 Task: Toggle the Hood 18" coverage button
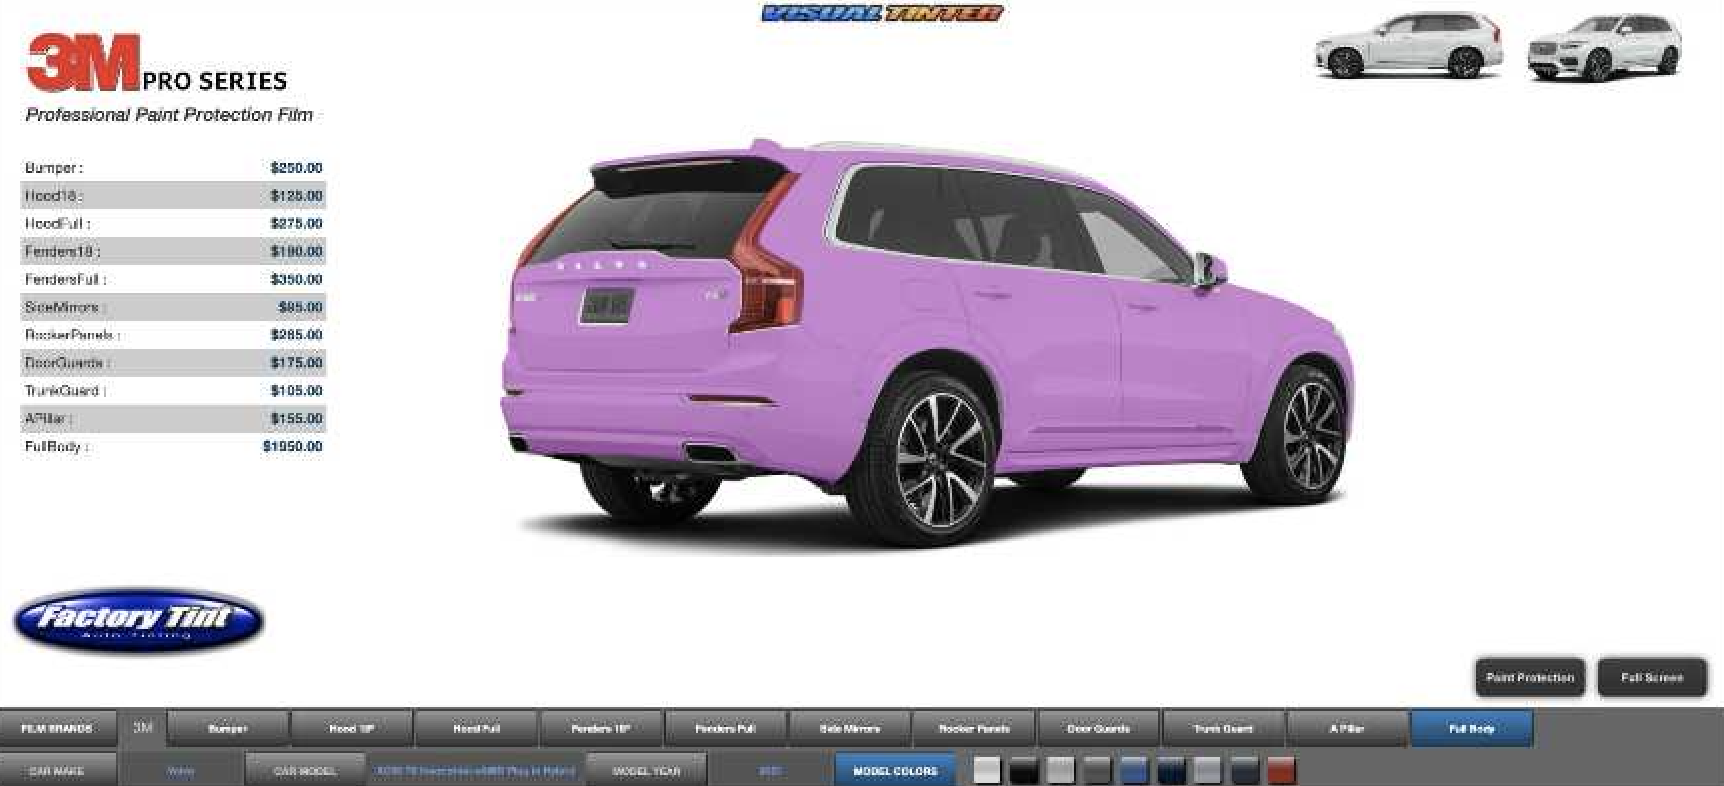pyautogui.click(x=352, y=729)
